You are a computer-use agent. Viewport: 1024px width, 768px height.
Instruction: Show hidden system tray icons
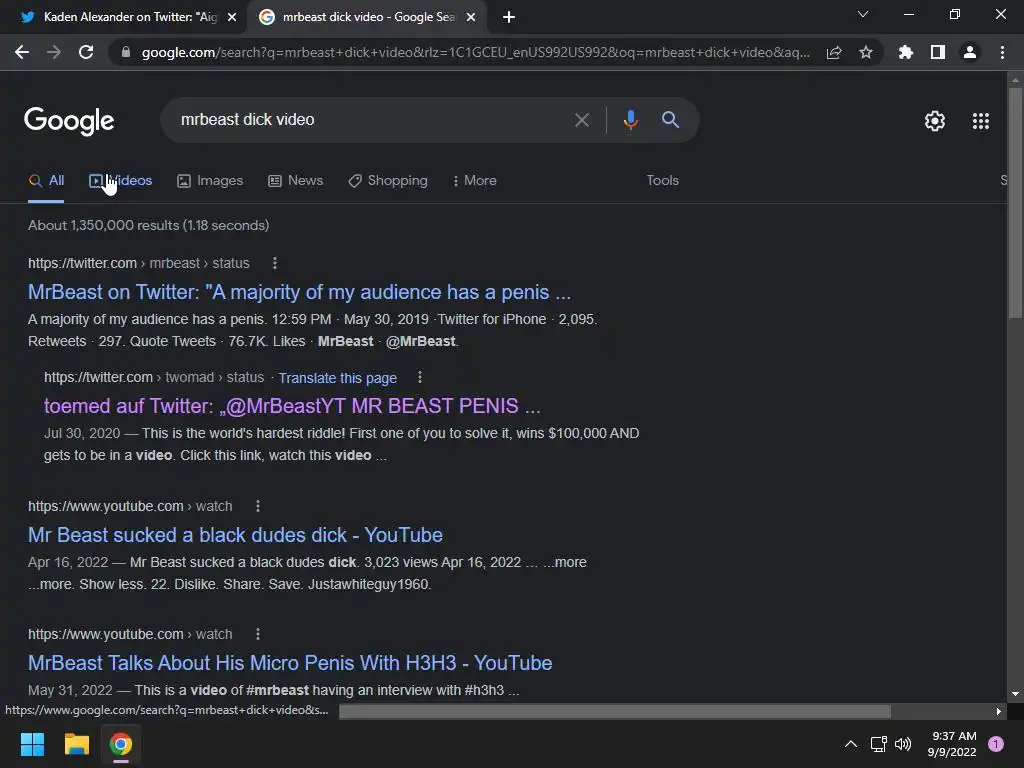850,744
